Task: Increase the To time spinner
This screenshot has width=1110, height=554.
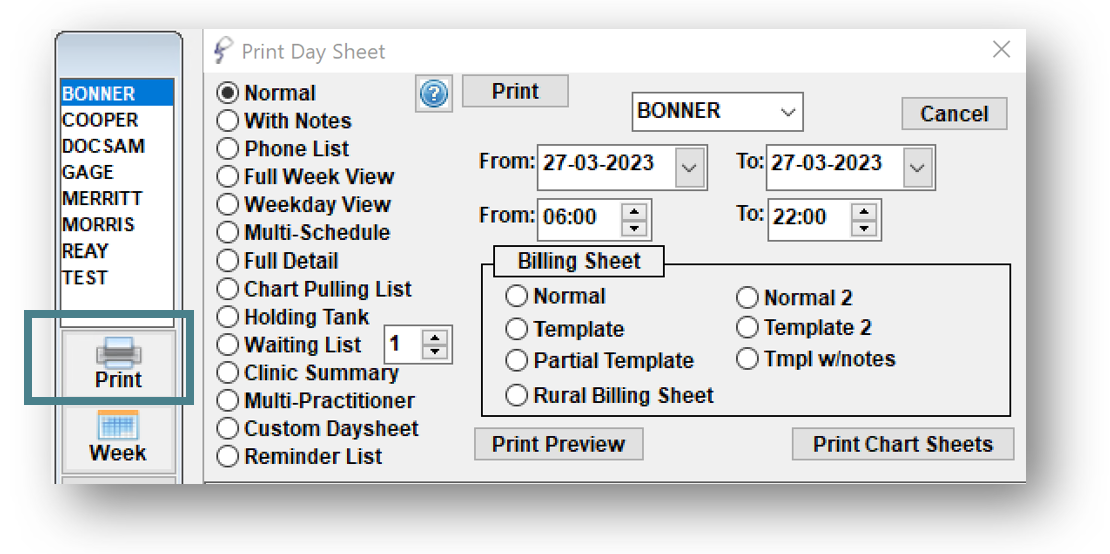Action: click(864, 212)
